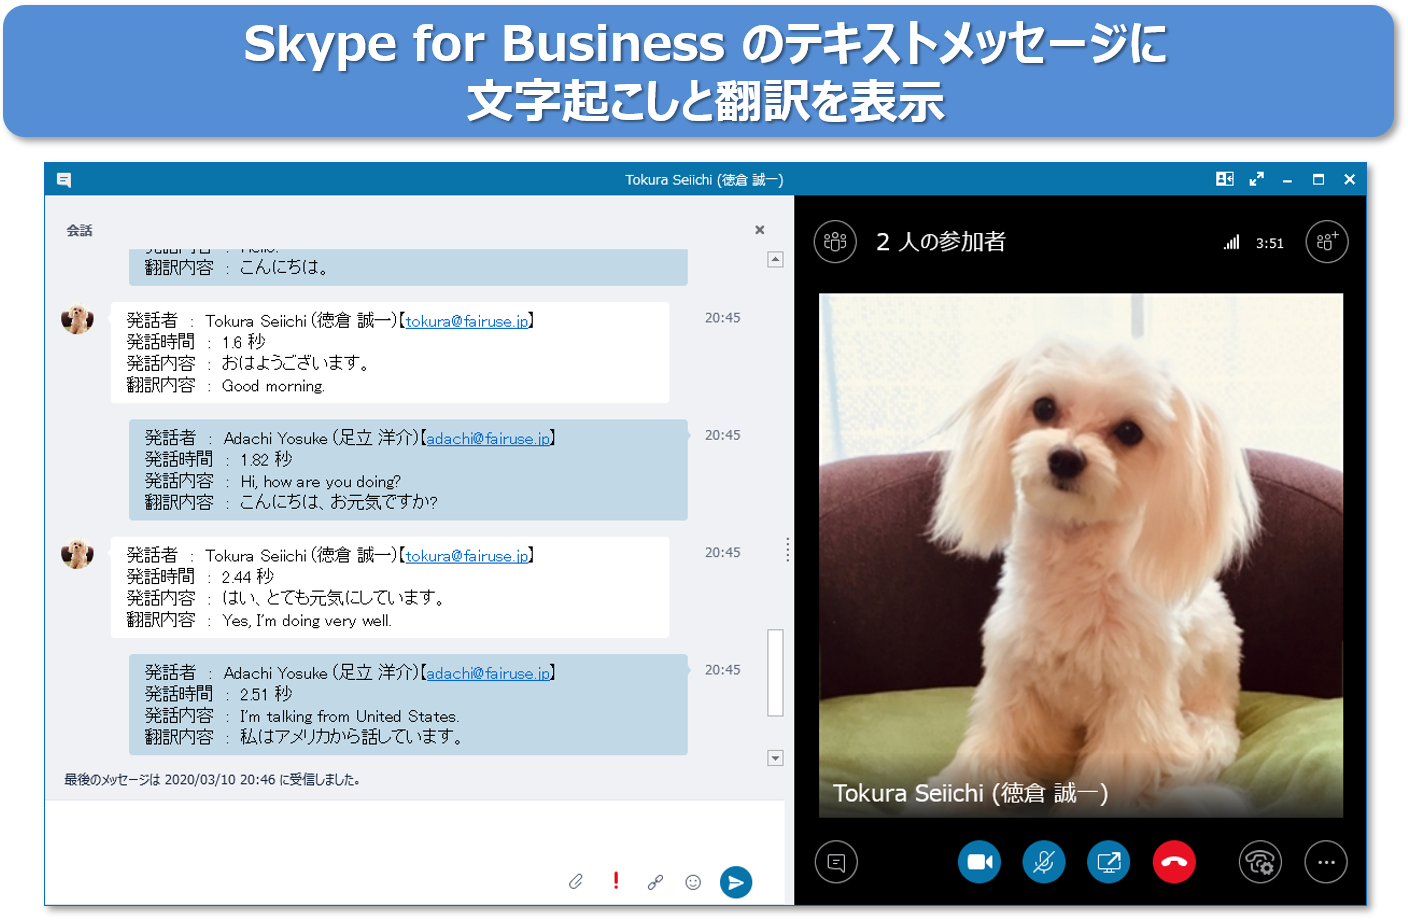Close the conversation pane with the X
This screenshot has width=1408, height=923.
[x=760, y=230]
